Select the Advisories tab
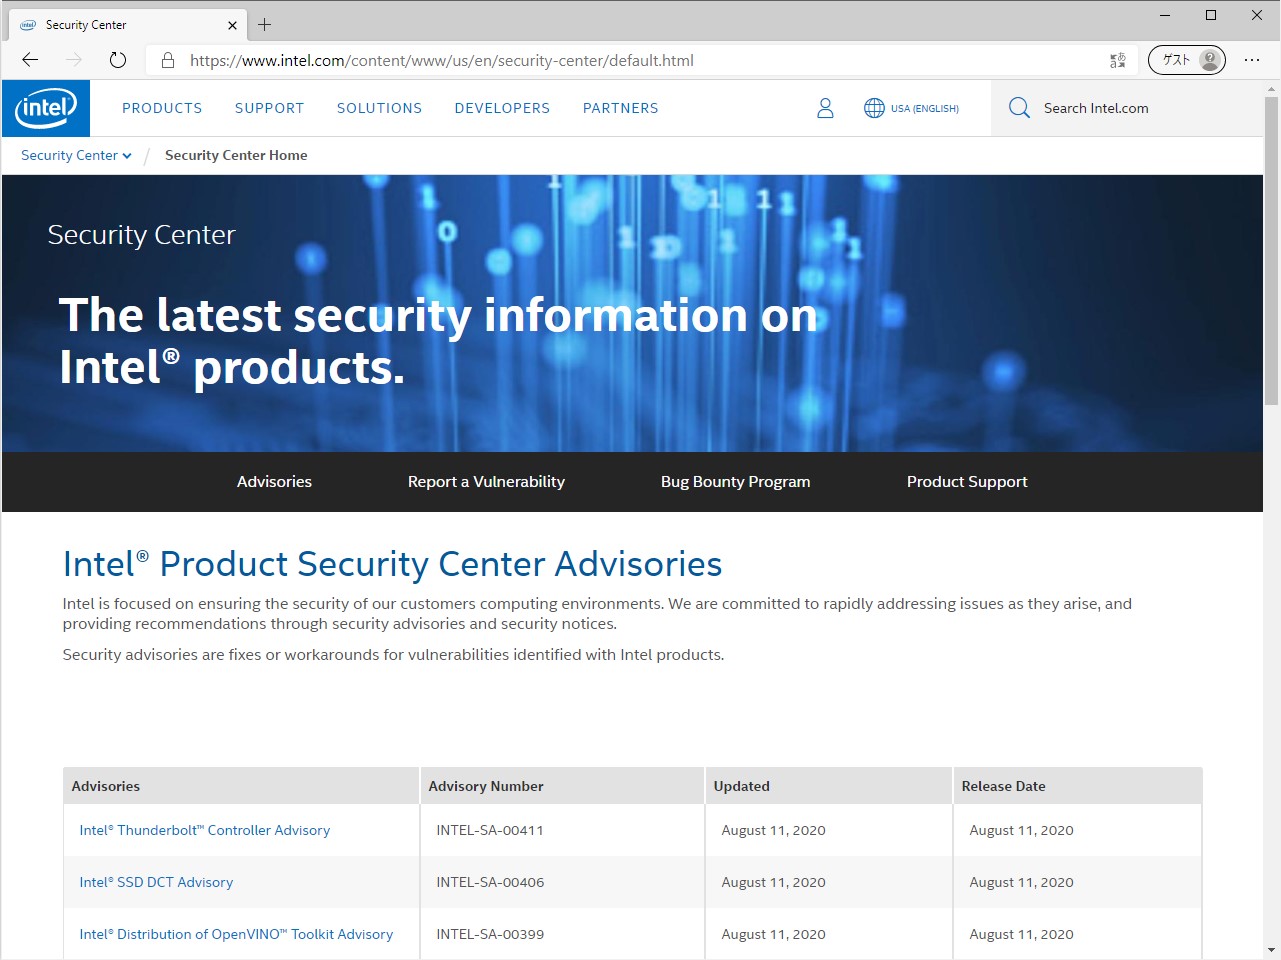This screenshot has height=960, width=1281. click(x=274, y=482)
